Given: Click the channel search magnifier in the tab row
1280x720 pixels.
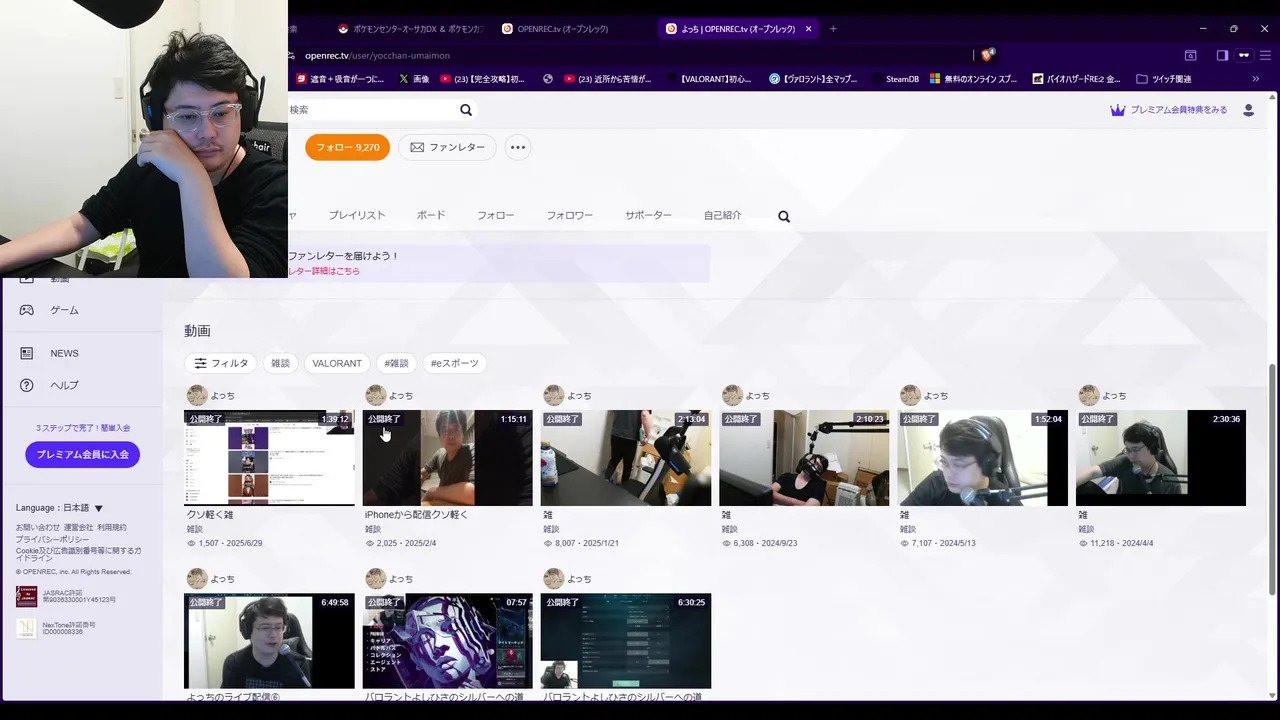Looking at the screenshot, I should [784, 216].
